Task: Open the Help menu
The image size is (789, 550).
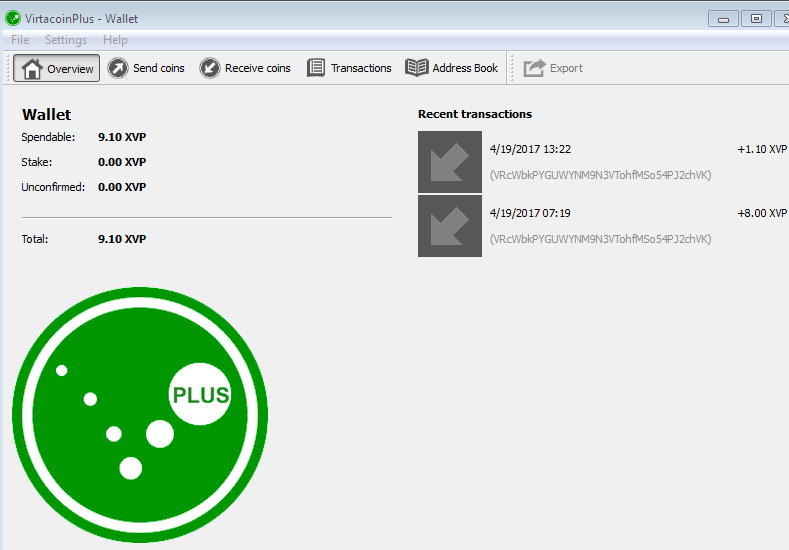Action: point(115,40)
